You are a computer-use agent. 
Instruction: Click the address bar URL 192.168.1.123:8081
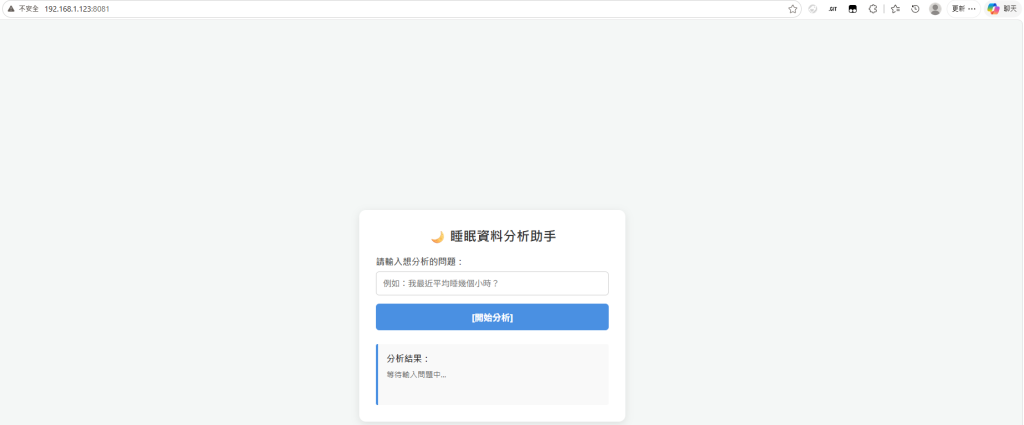[x=76, y=9]
